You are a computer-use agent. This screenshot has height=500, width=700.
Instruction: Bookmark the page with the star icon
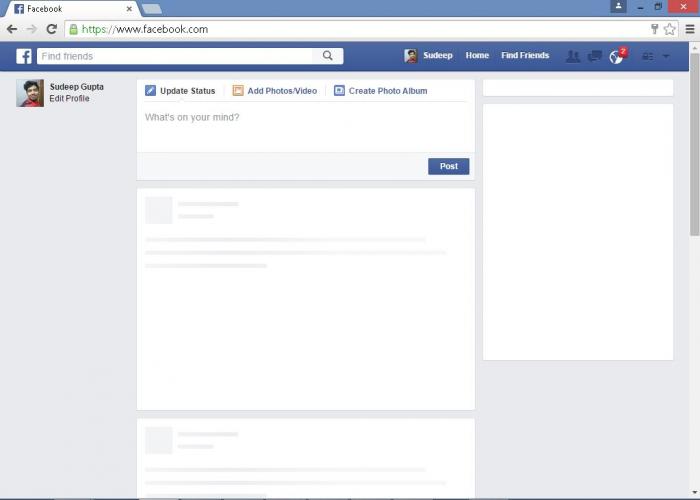670,29
